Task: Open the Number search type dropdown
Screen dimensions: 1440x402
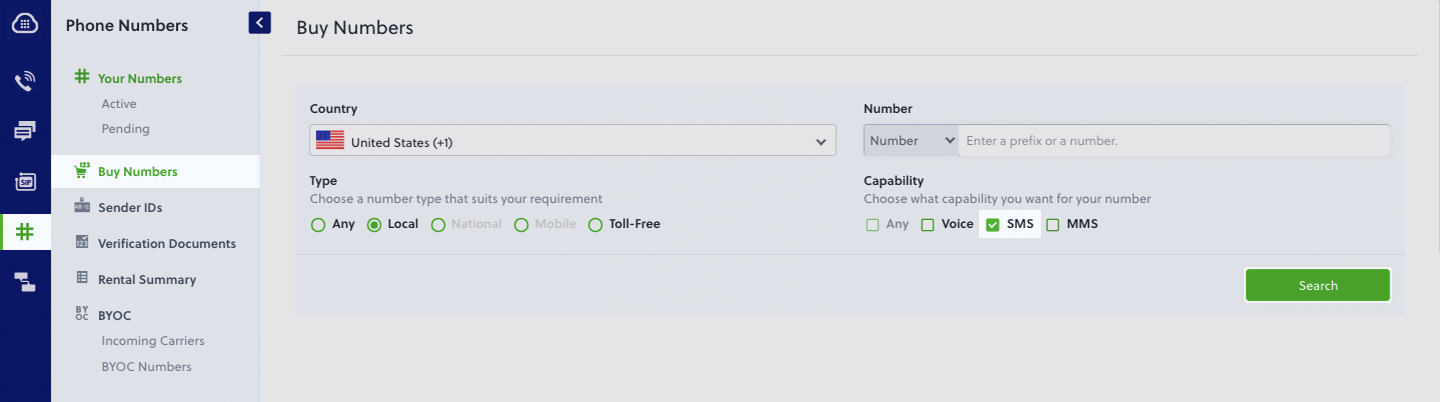Action: click(x=911, y=141)
